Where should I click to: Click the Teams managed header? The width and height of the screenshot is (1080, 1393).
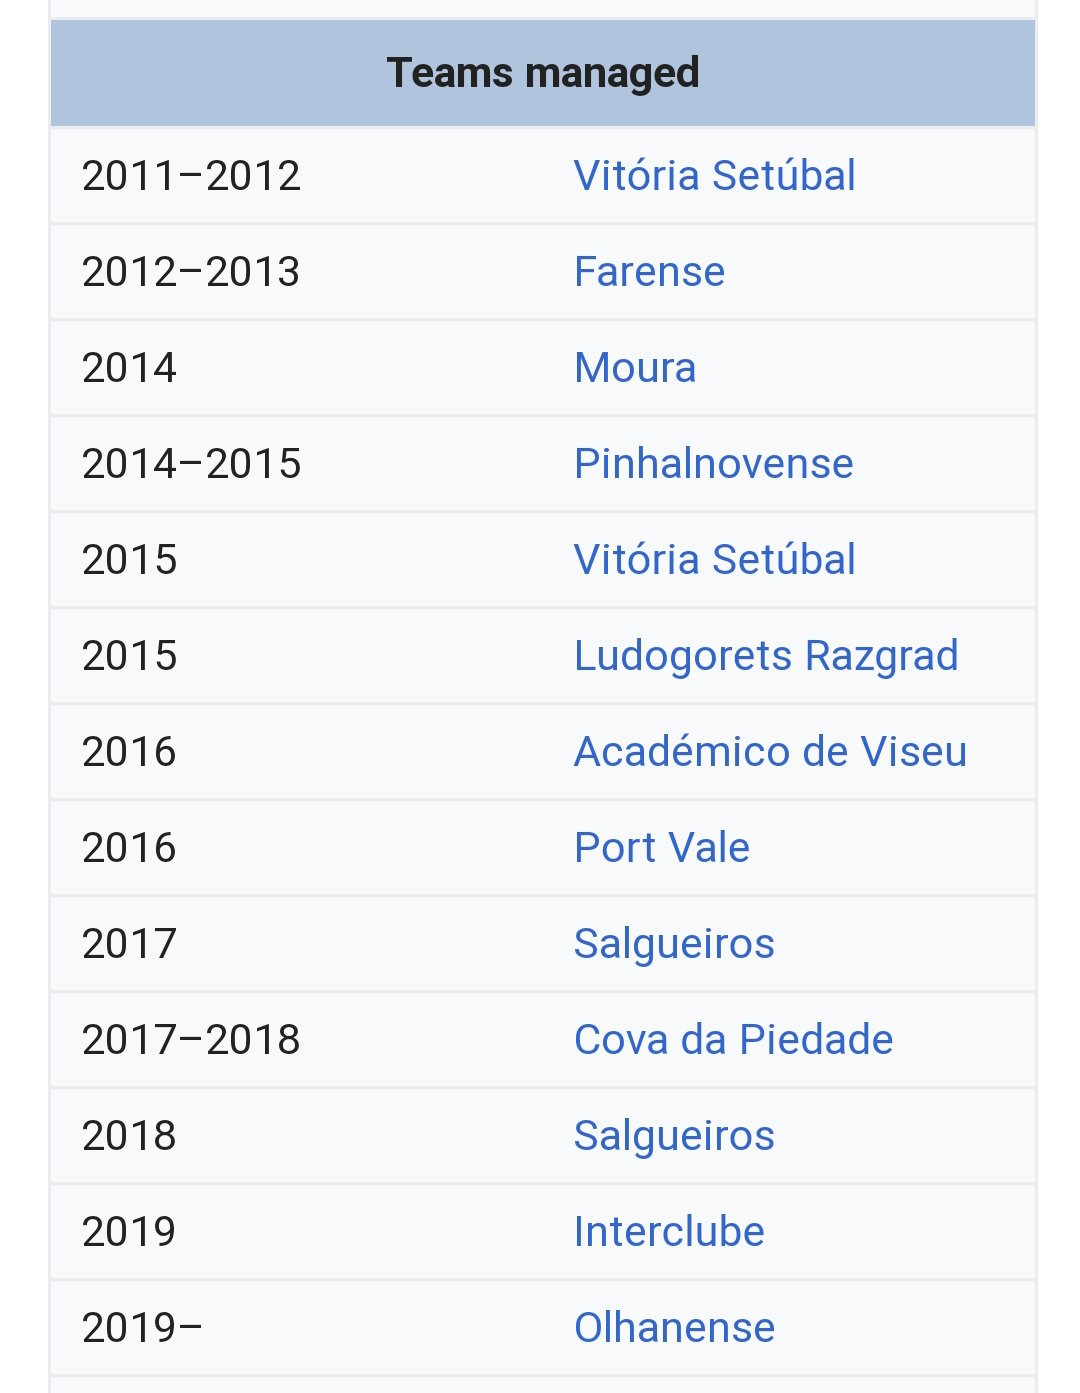(x=543, y=73)
